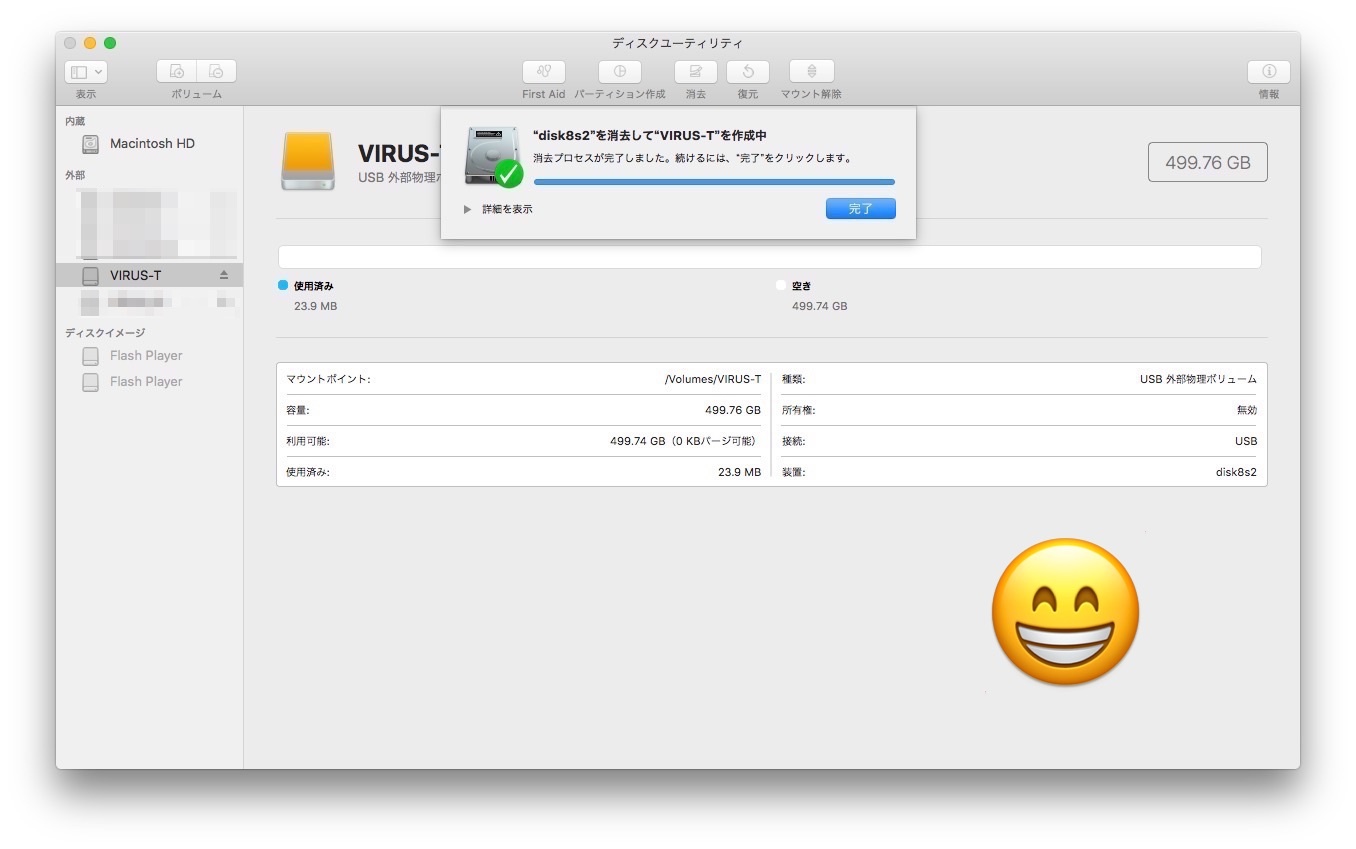Click the マウント解除 unmount toolbar icon
Image resolution: width=1356 pixels, height=849 pixels.
tap(811, 72)
